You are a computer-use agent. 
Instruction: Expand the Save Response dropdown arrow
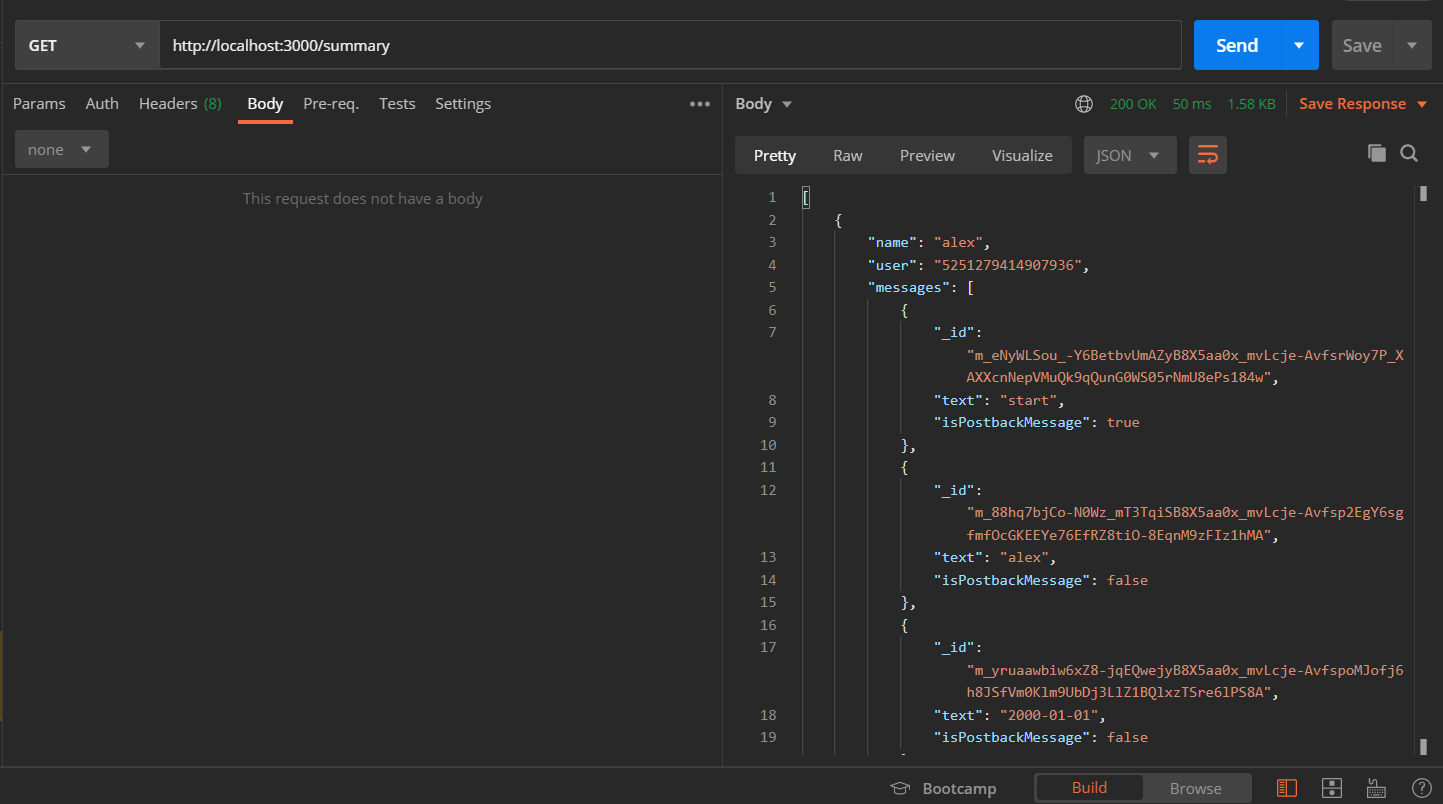[x=1423, y=104]
